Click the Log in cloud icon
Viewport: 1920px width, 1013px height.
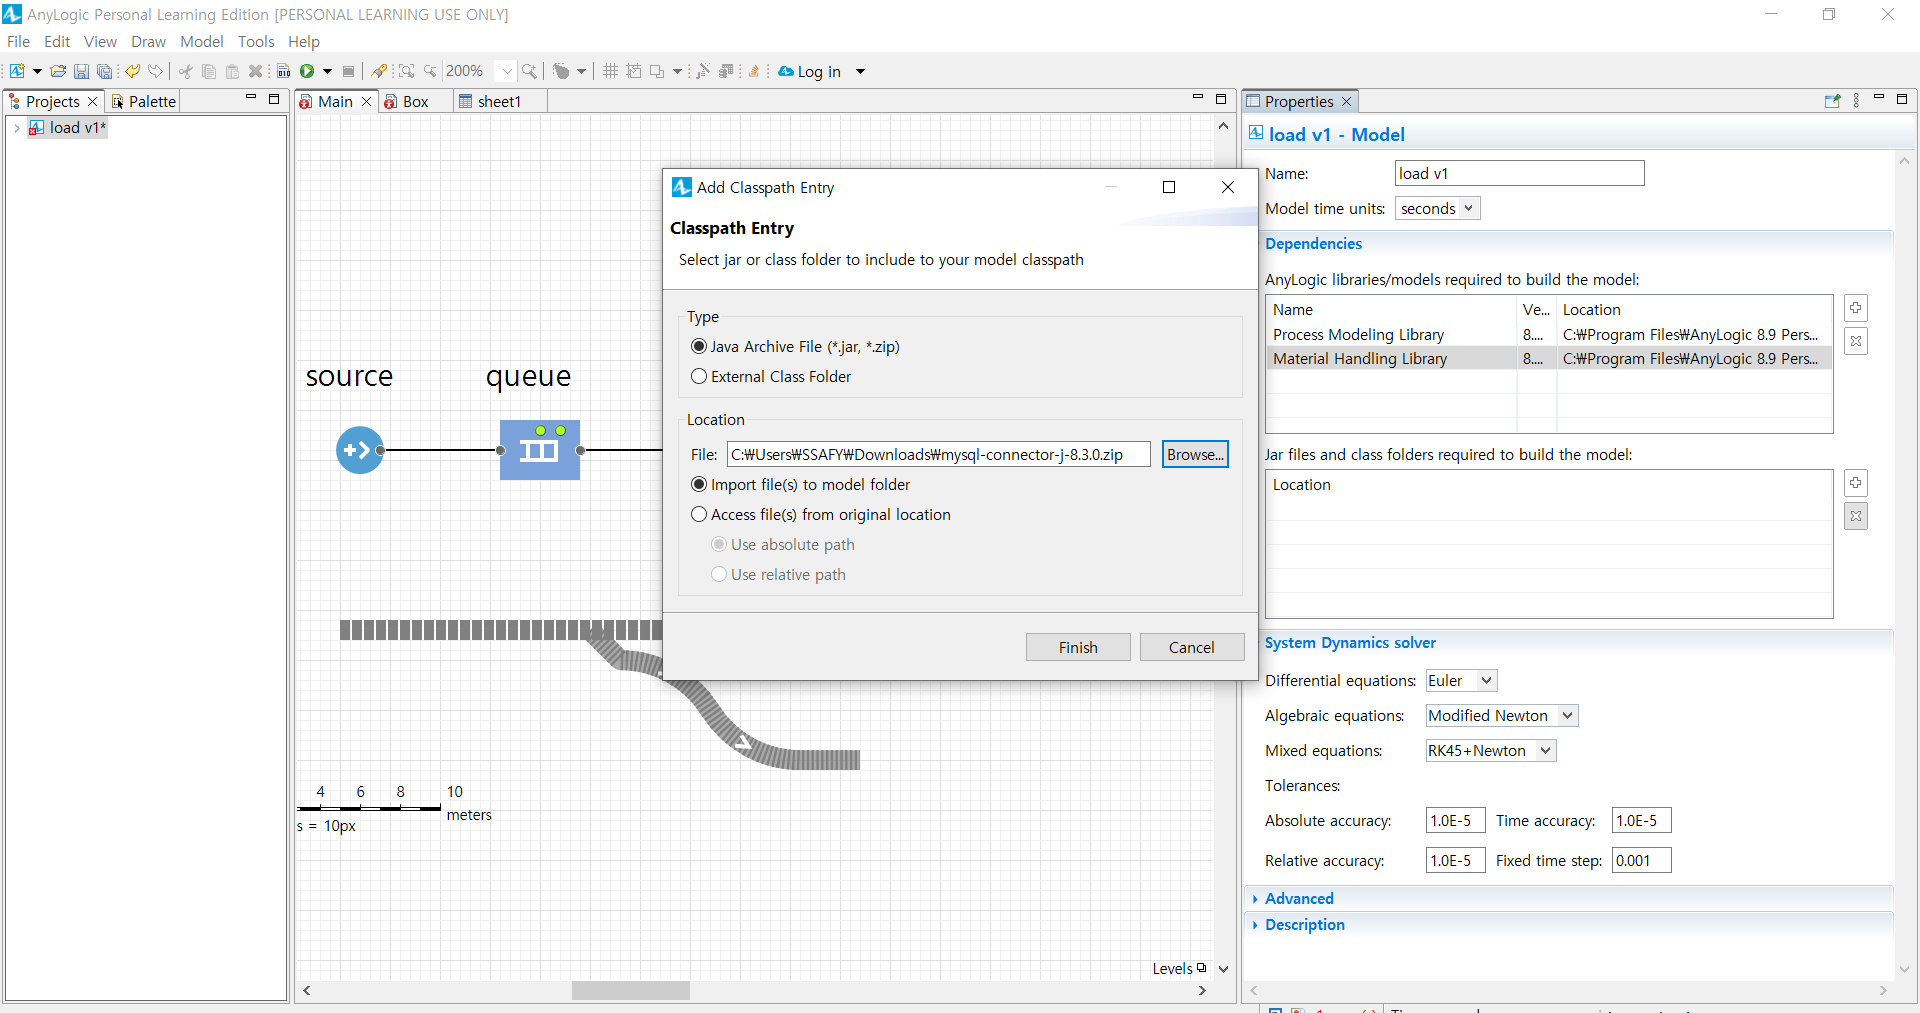[x=786, y=71]
